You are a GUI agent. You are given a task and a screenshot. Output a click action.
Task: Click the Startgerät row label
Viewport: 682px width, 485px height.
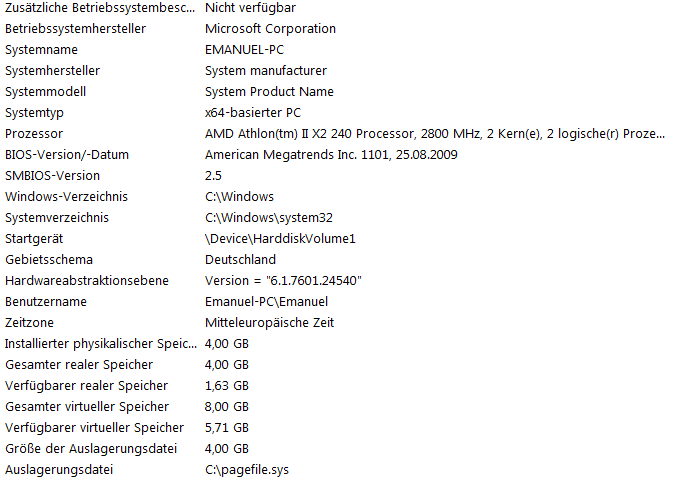point(34,239)
